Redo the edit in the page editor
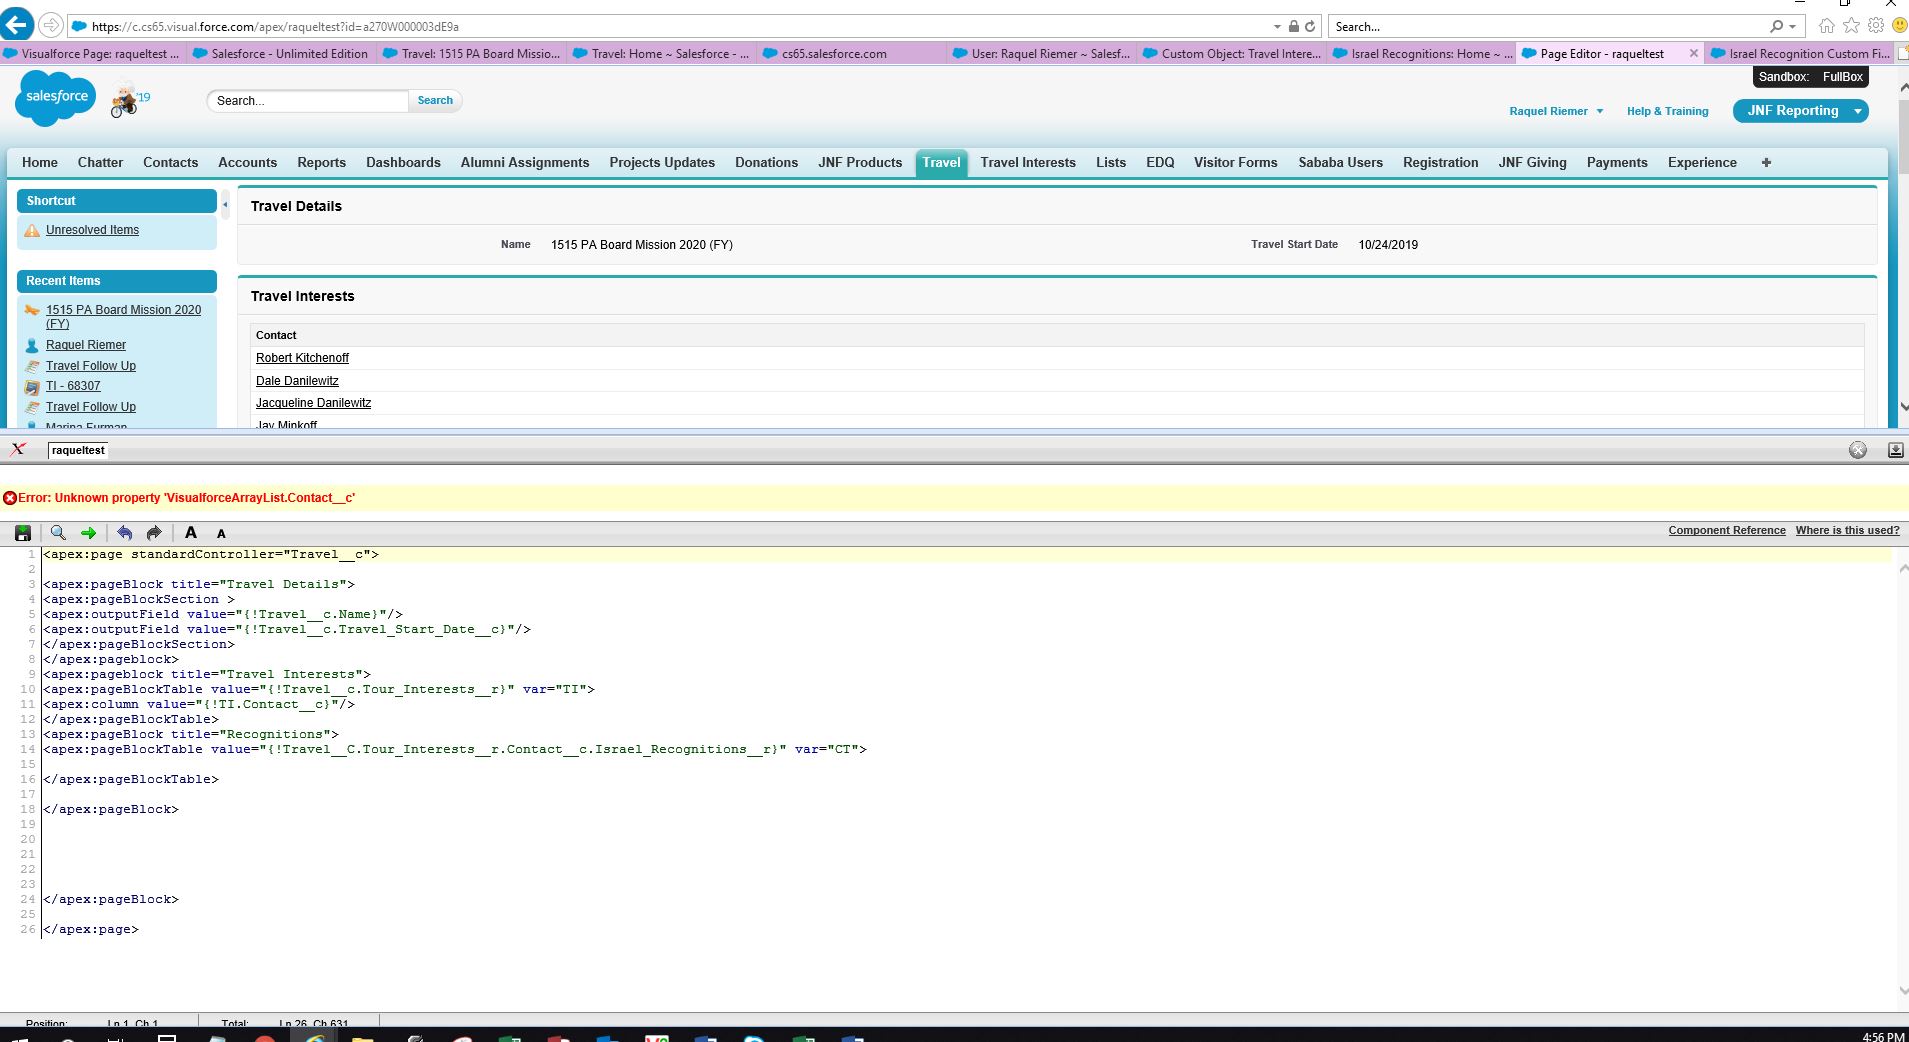The height and width of the screenshot is (1042, 1909). [154, 533]
